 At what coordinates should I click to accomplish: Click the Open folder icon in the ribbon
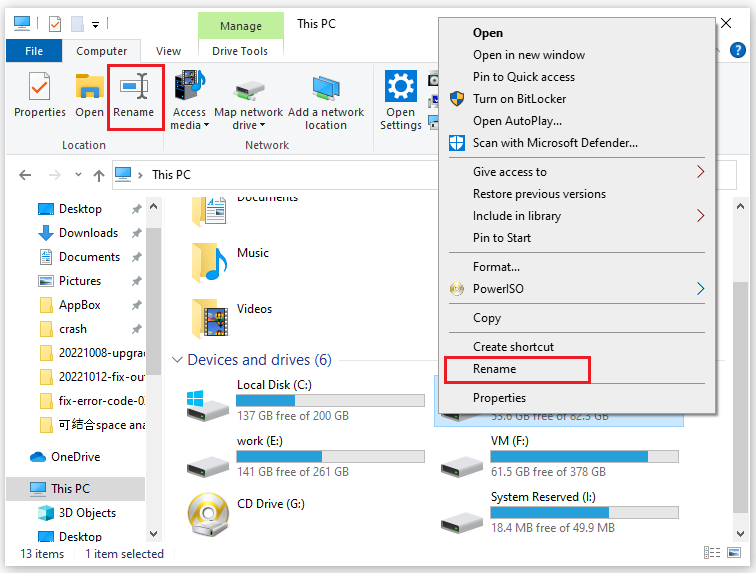coord(89,87)
